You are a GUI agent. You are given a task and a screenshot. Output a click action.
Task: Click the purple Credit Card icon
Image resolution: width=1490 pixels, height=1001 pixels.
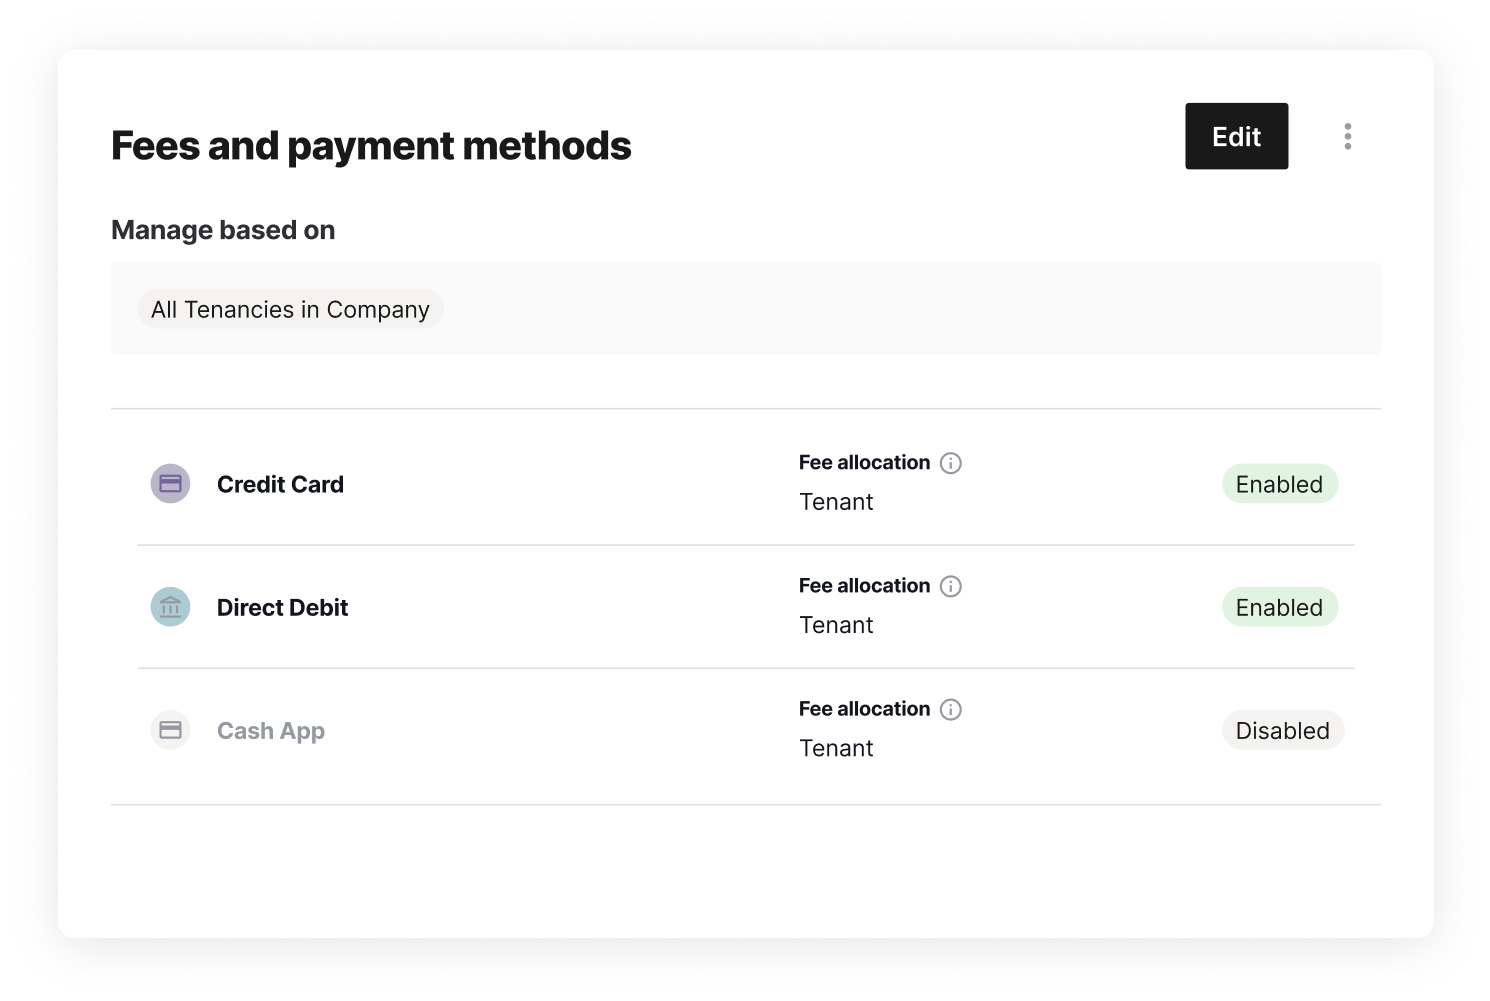171,484
